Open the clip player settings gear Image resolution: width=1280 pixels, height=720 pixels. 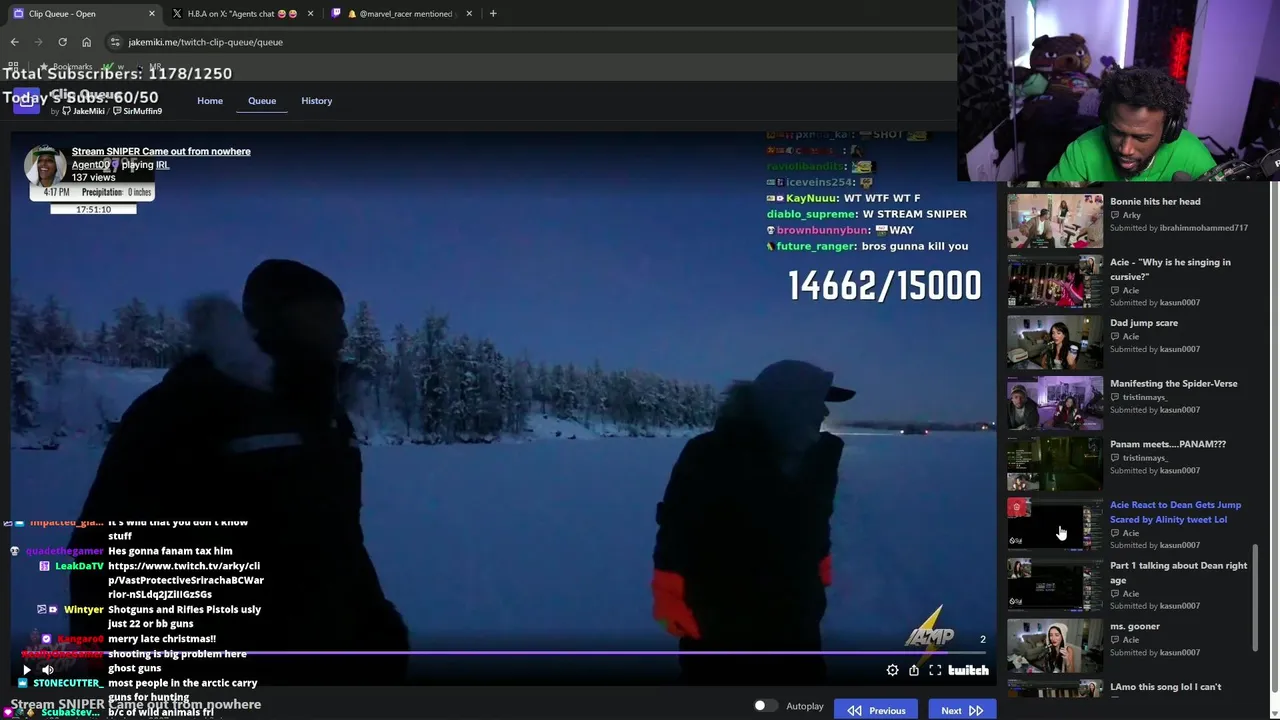(892, 671)
